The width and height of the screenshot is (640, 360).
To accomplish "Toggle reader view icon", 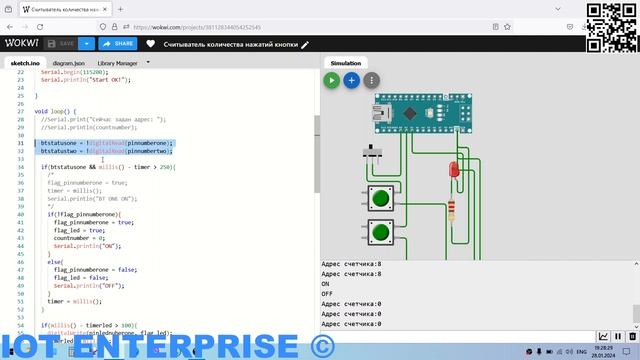I will [x=496, y=27].
